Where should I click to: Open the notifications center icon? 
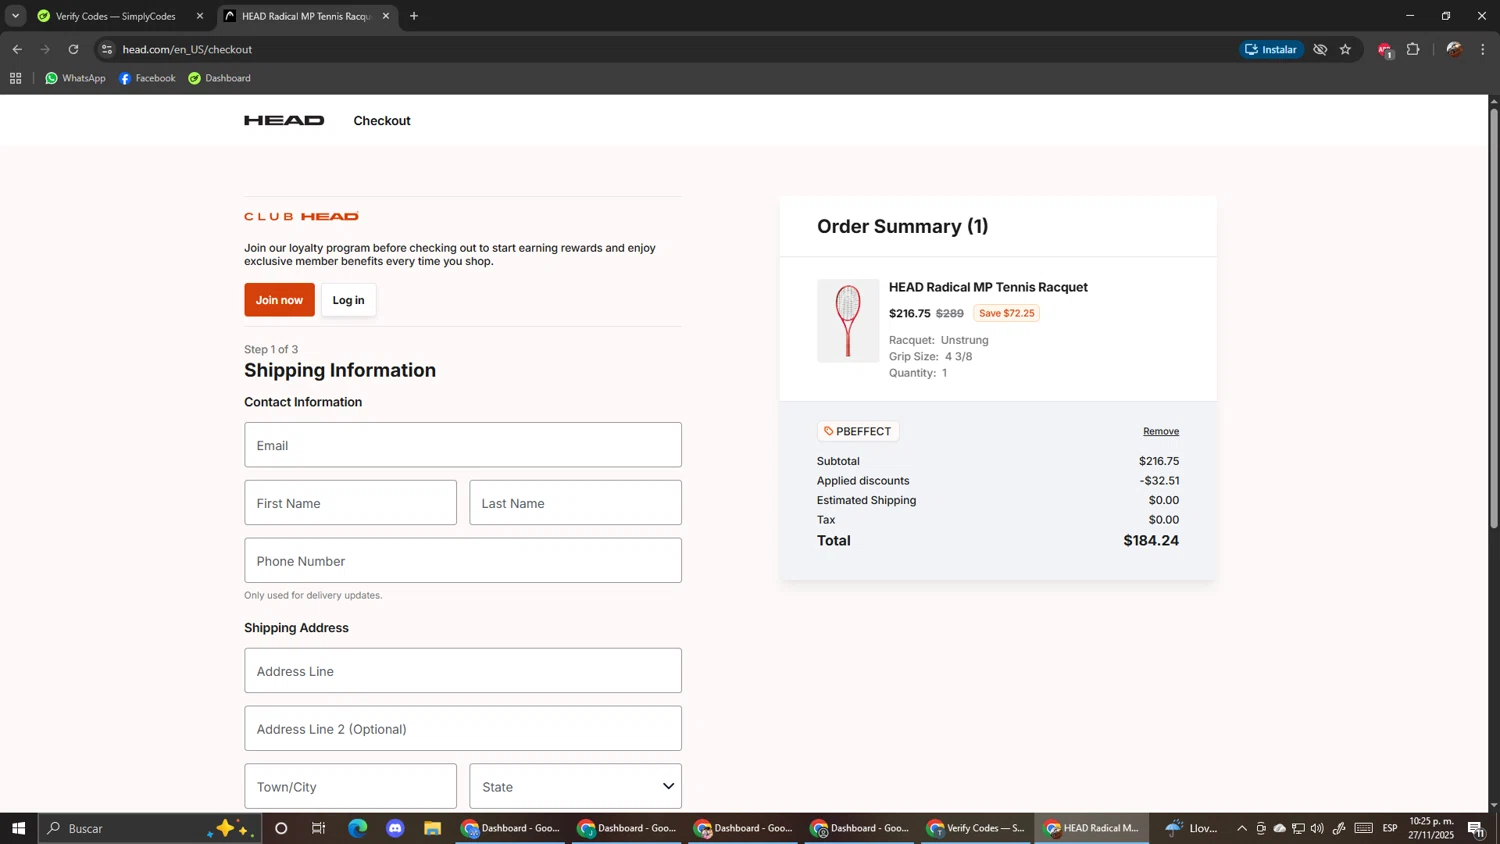[1476, 829]
